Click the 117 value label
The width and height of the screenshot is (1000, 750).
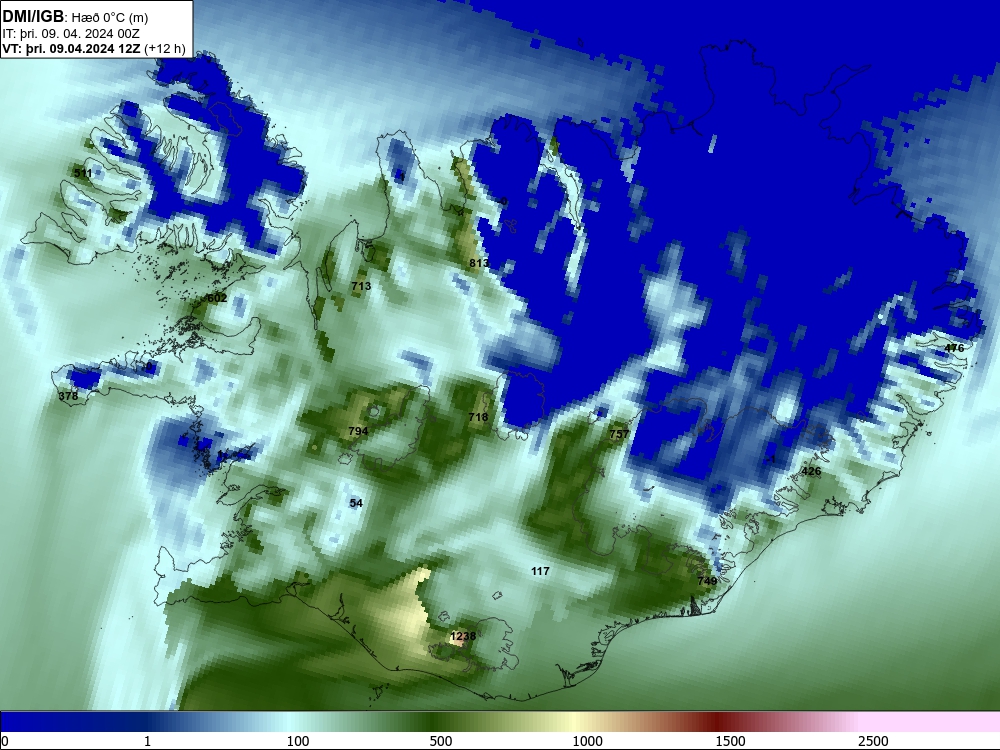coord(540,571)
